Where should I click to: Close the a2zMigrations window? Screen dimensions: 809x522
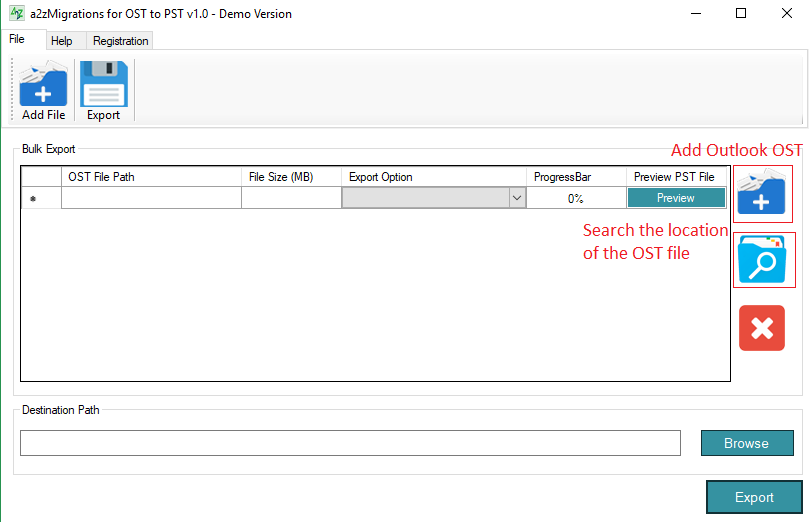tap(787, 13)
